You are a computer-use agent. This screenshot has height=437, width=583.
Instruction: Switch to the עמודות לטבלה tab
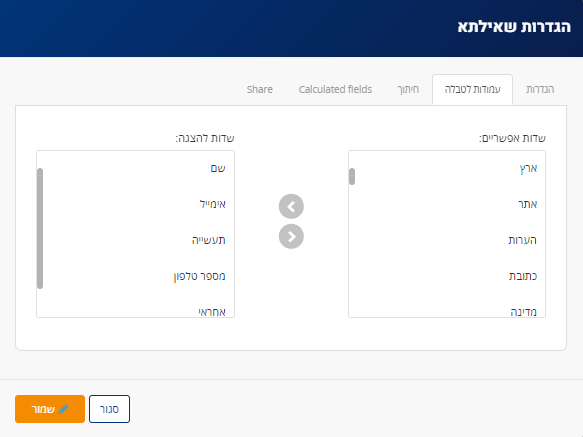click(472, 90)
